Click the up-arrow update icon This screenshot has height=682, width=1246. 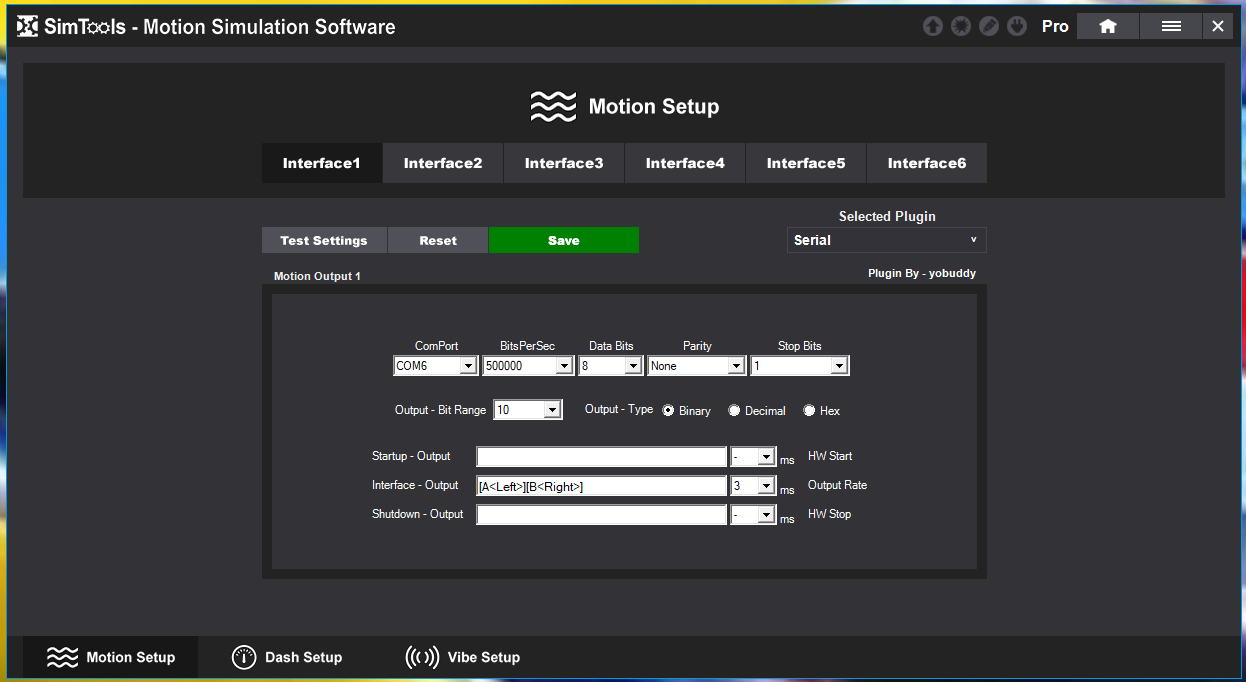(x=933, y=27)
